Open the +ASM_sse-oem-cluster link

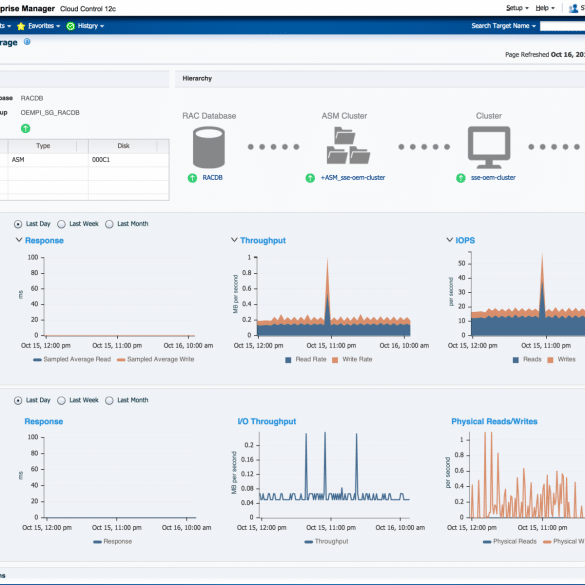[353, 178]
